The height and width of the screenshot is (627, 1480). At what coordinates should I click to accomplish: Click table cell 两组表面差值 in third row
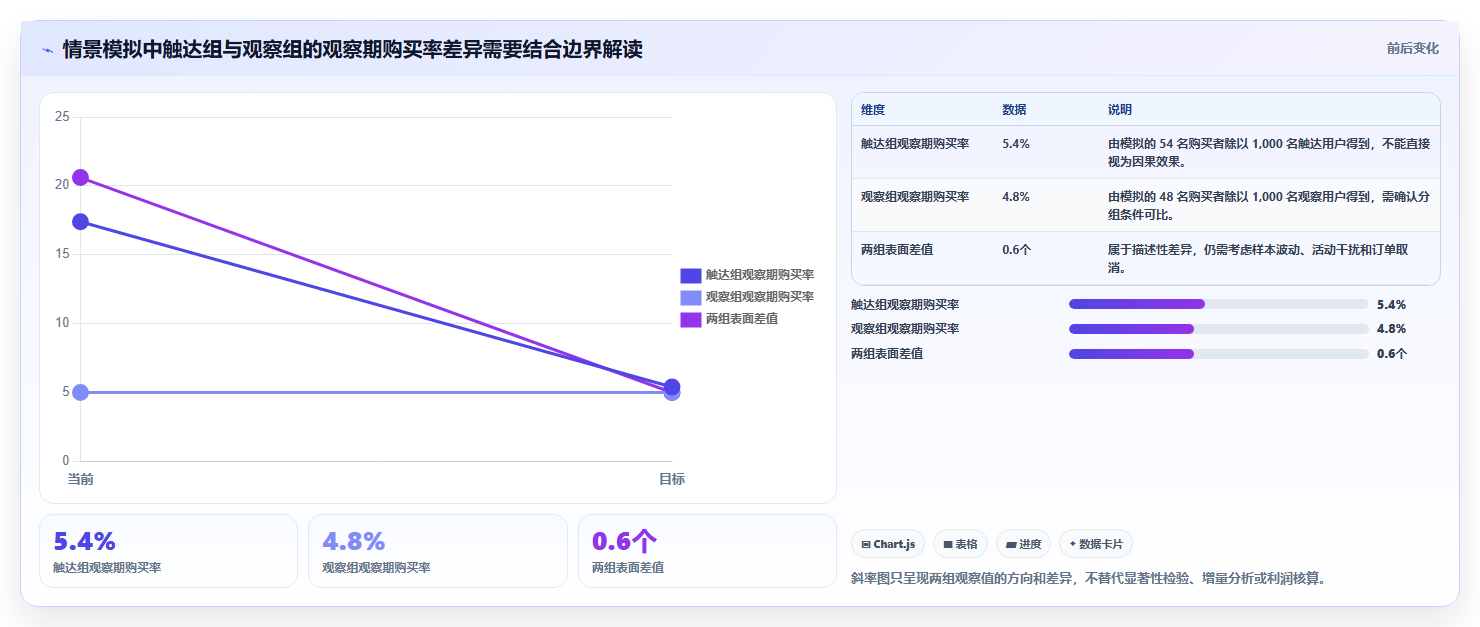(x=897, y=250)
